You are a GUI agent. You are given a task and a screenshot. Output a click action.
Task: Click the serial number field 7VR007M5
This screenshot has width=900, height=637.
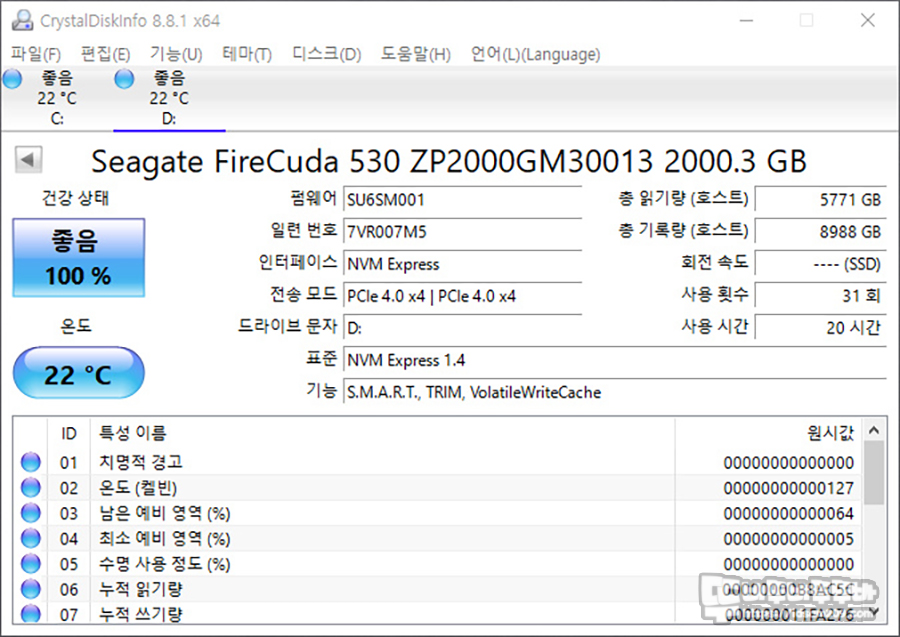(x=463, y=232)
